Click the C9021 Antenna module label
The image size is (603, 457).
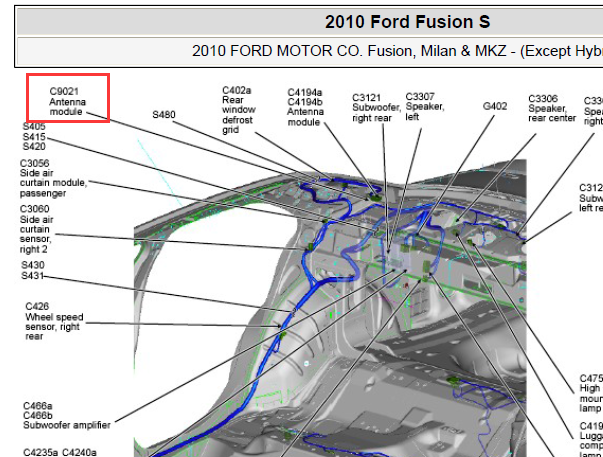[68, 102]
